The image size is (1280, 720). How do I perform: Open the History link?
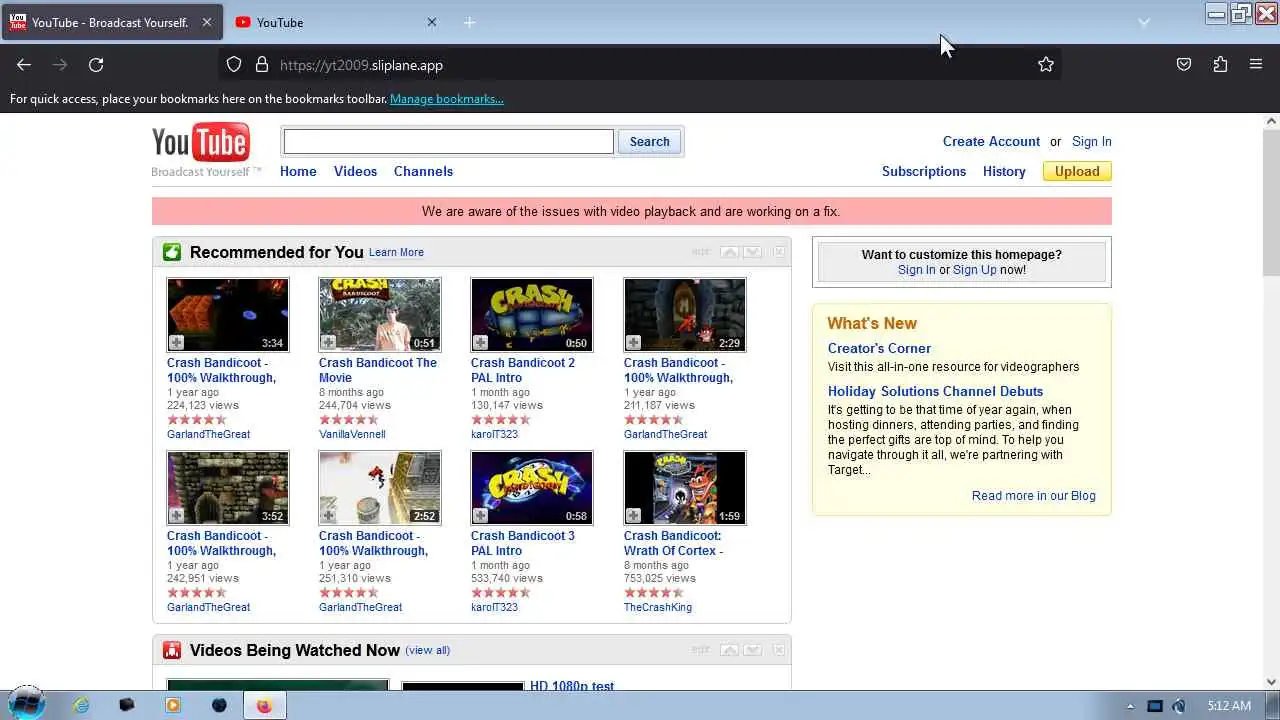click(x=1004, y=171)
